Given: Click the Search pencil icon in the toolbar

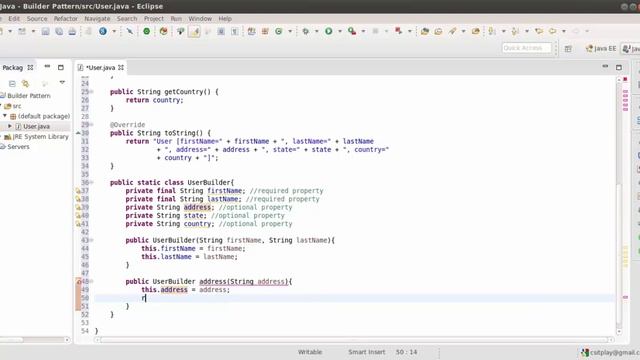Looking at the screenshot, I should [x=452, y=31].
